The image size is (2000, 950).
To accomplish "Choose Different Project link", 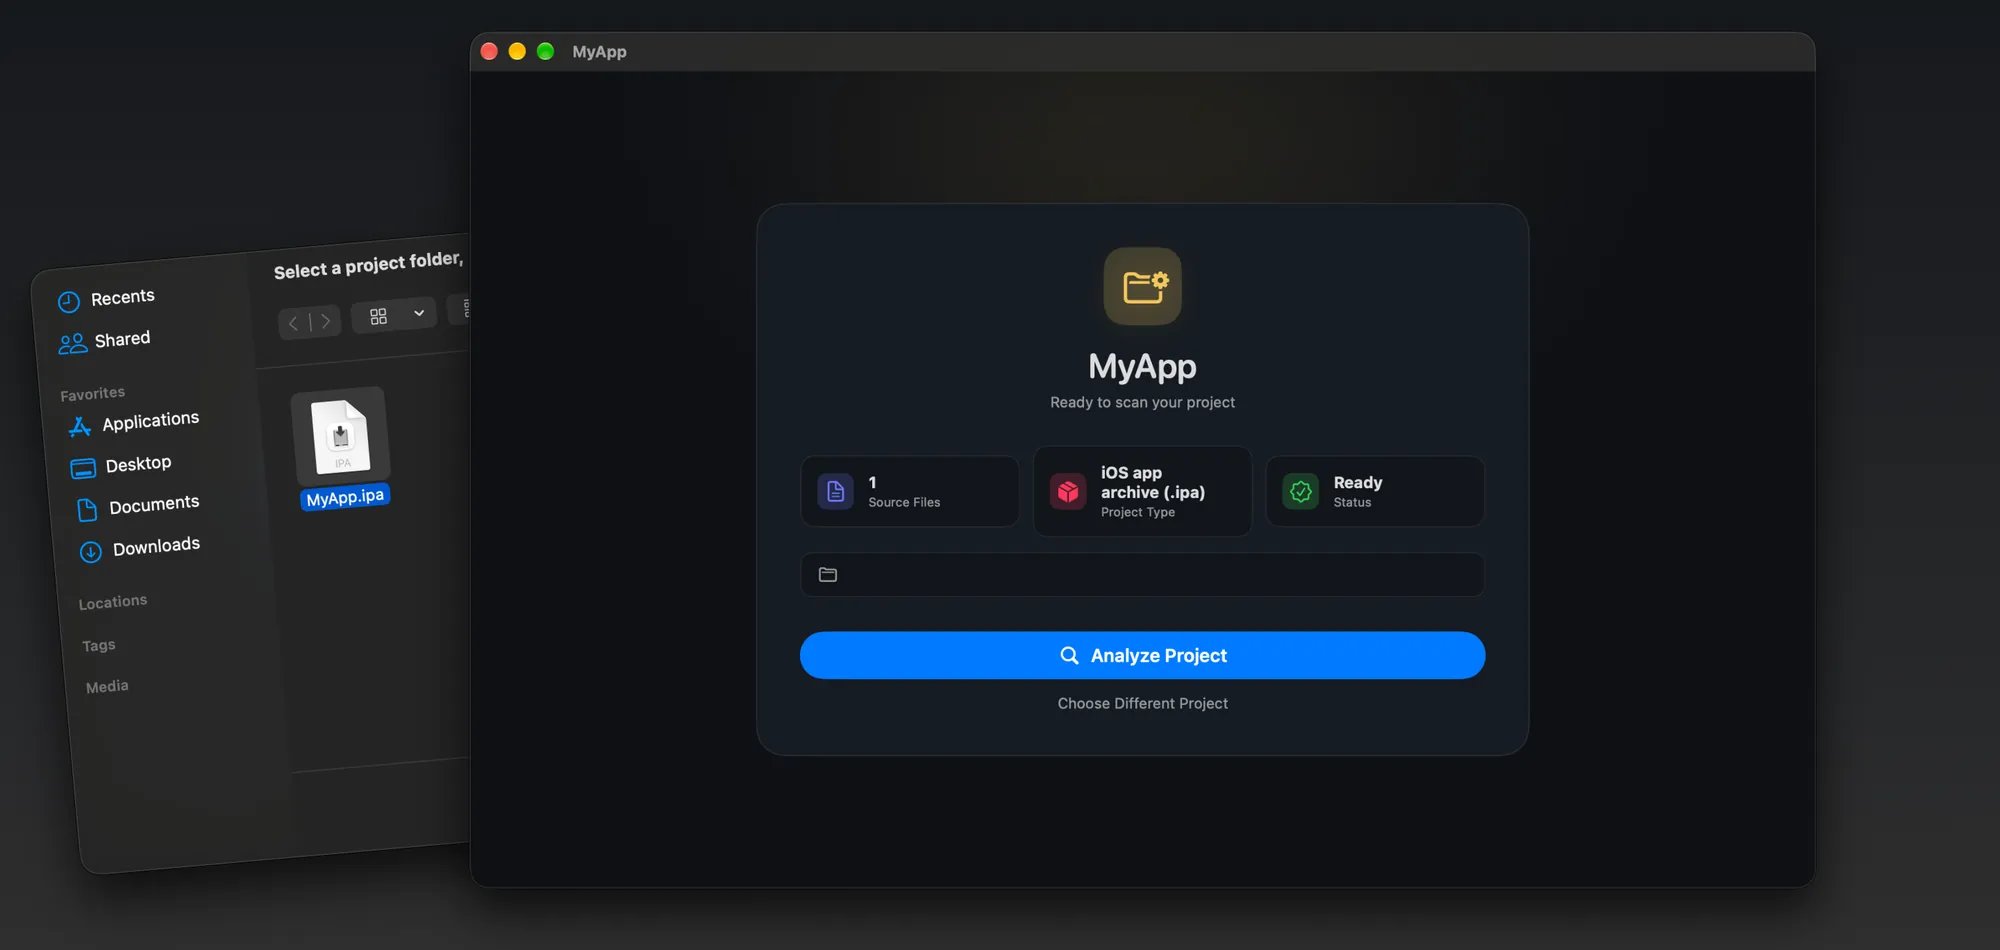I will pos(1142,703).
